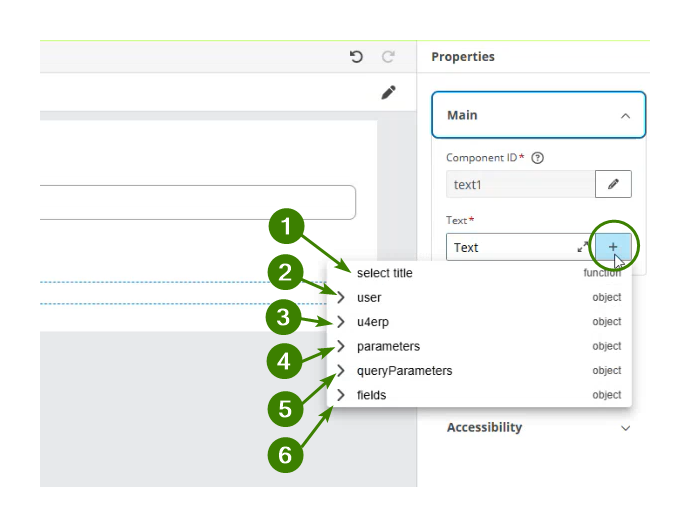Collapse the Main properties section
Viewport: 690px width, 527px height.
coord(625,116)
